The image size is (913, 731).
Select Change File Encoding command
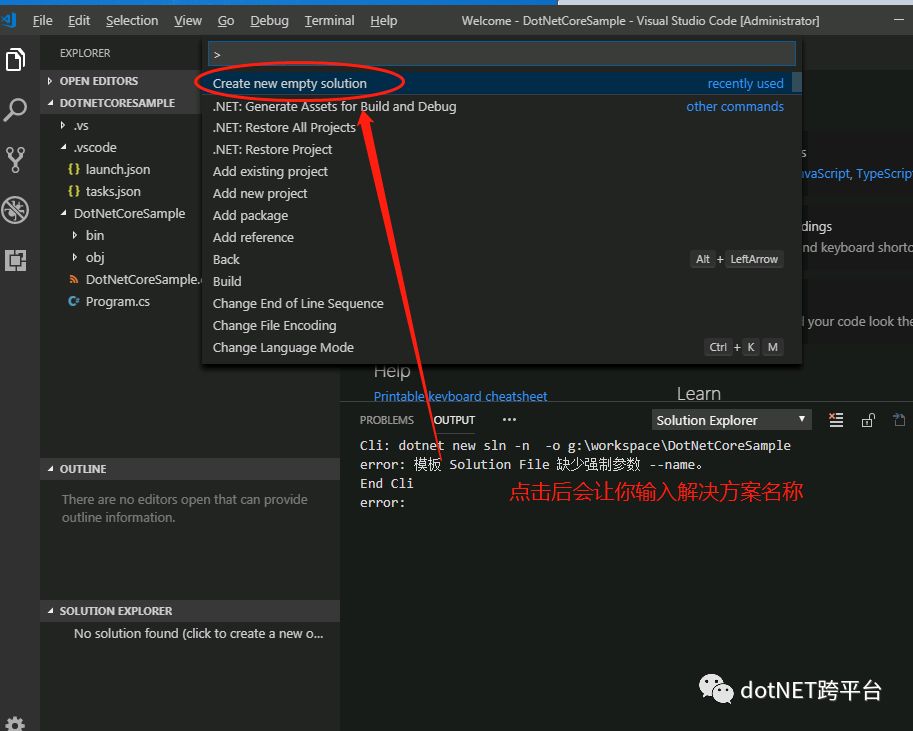pos(501,326)
